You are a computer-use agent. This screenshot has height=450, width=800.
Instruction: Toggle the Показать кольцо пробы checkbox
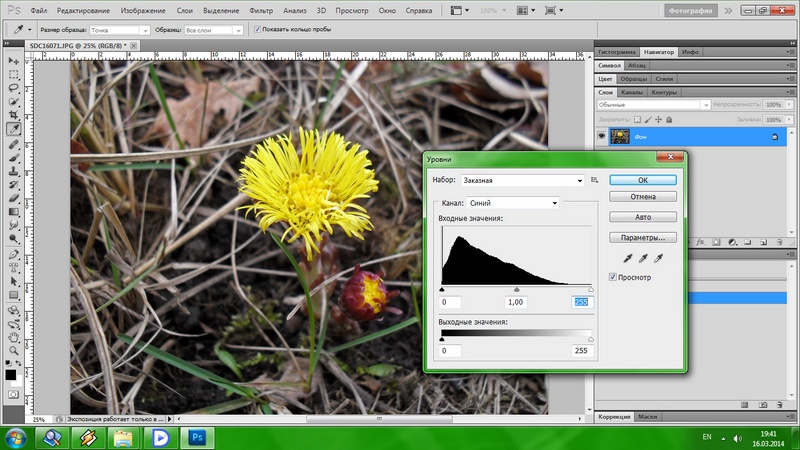point(257,30)
